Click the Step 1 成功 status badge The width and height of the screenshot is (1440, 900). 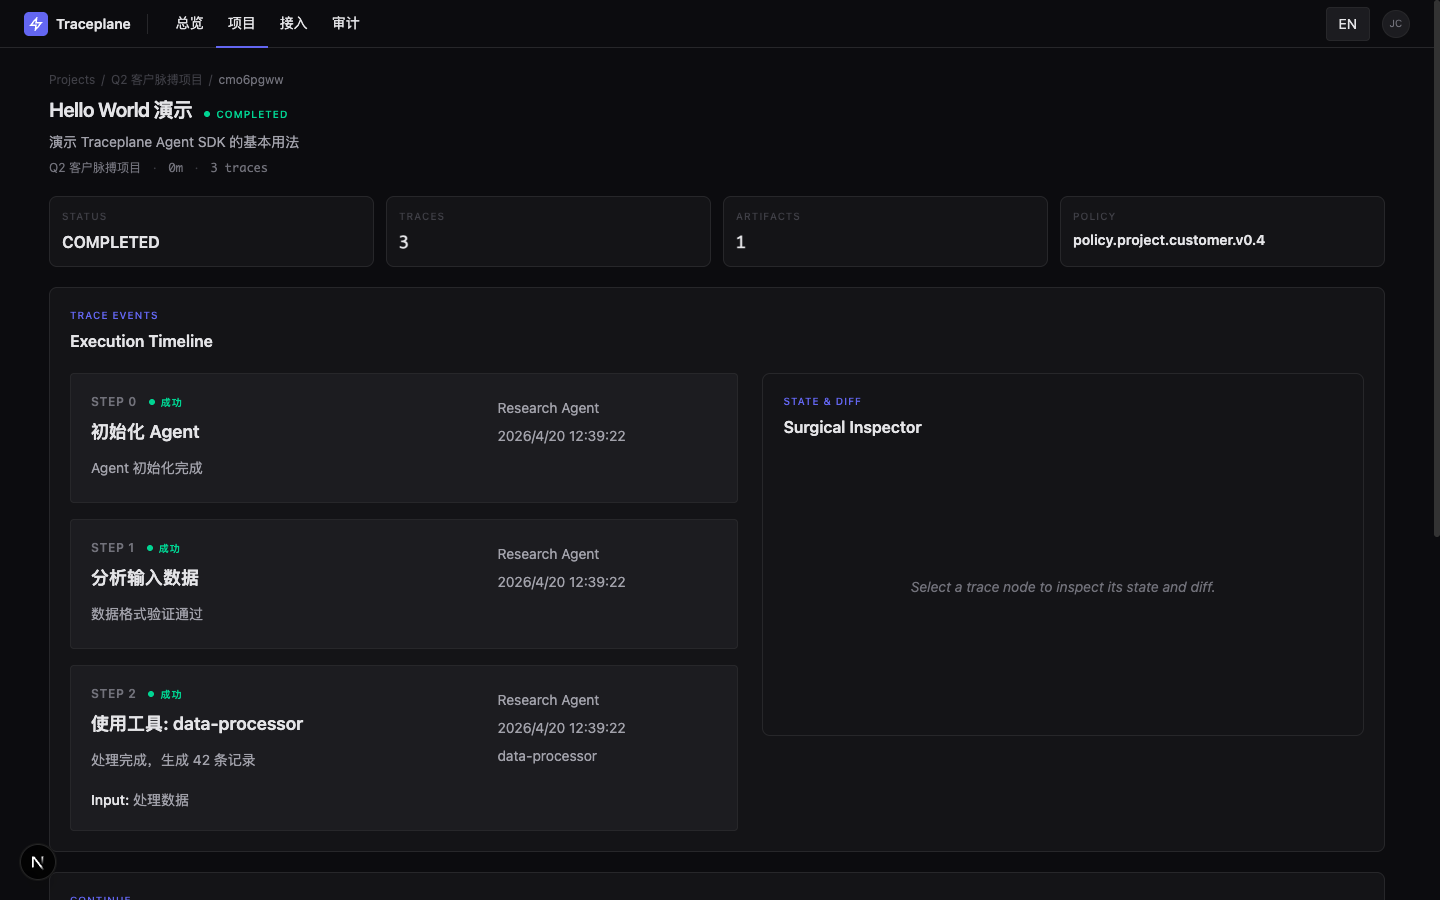164,548
